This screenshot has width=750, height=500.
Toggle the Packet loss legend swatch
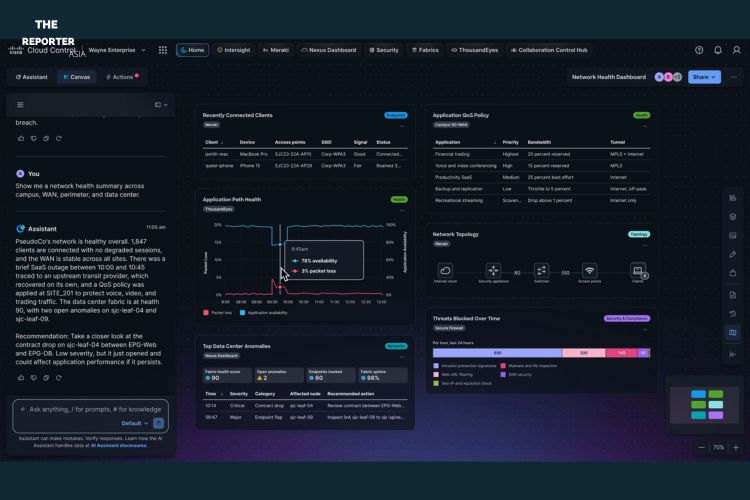tap(206, 313)
